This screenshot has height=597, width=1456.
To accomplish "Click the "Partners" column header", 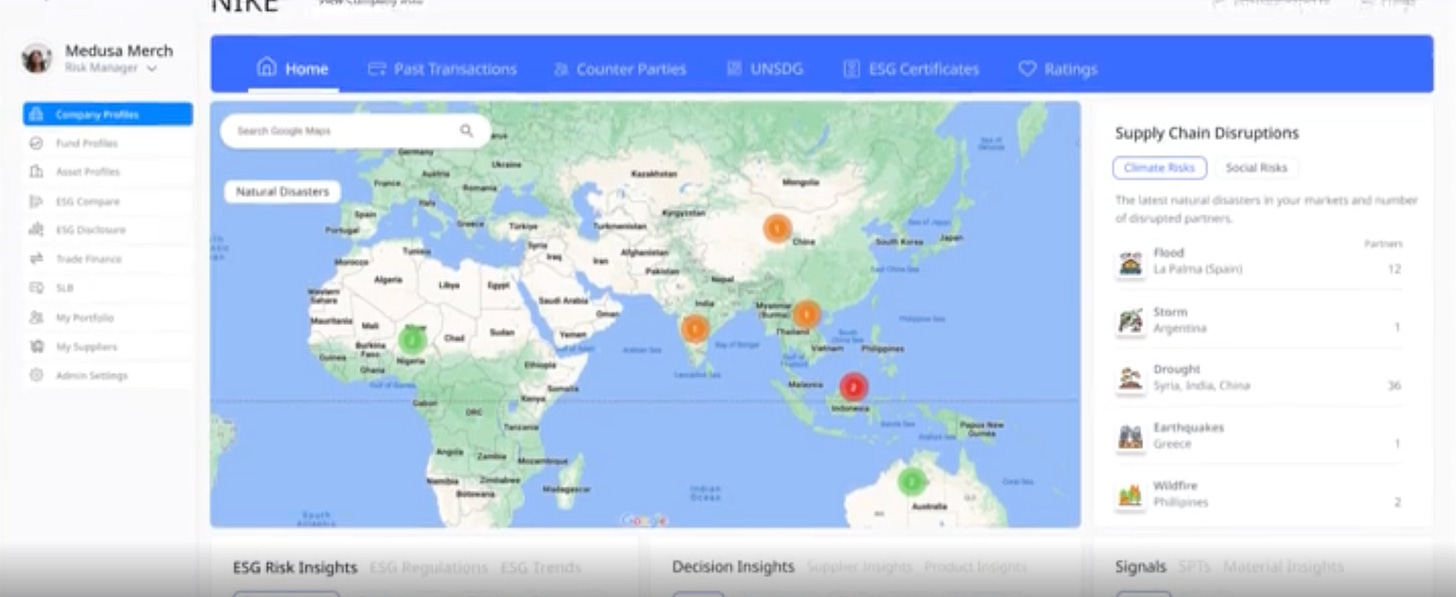I will pos(1383,244).
